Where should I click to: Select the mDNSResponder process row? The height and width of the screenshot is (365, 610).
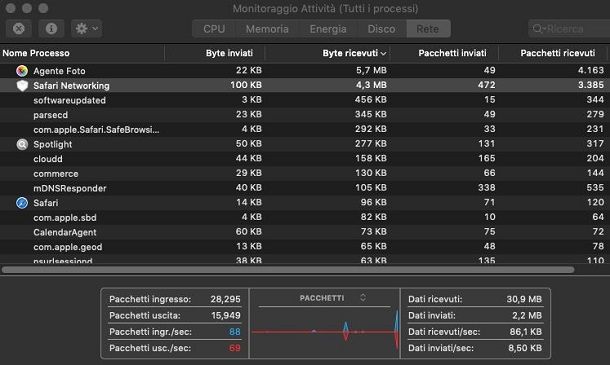coord(305,188)
